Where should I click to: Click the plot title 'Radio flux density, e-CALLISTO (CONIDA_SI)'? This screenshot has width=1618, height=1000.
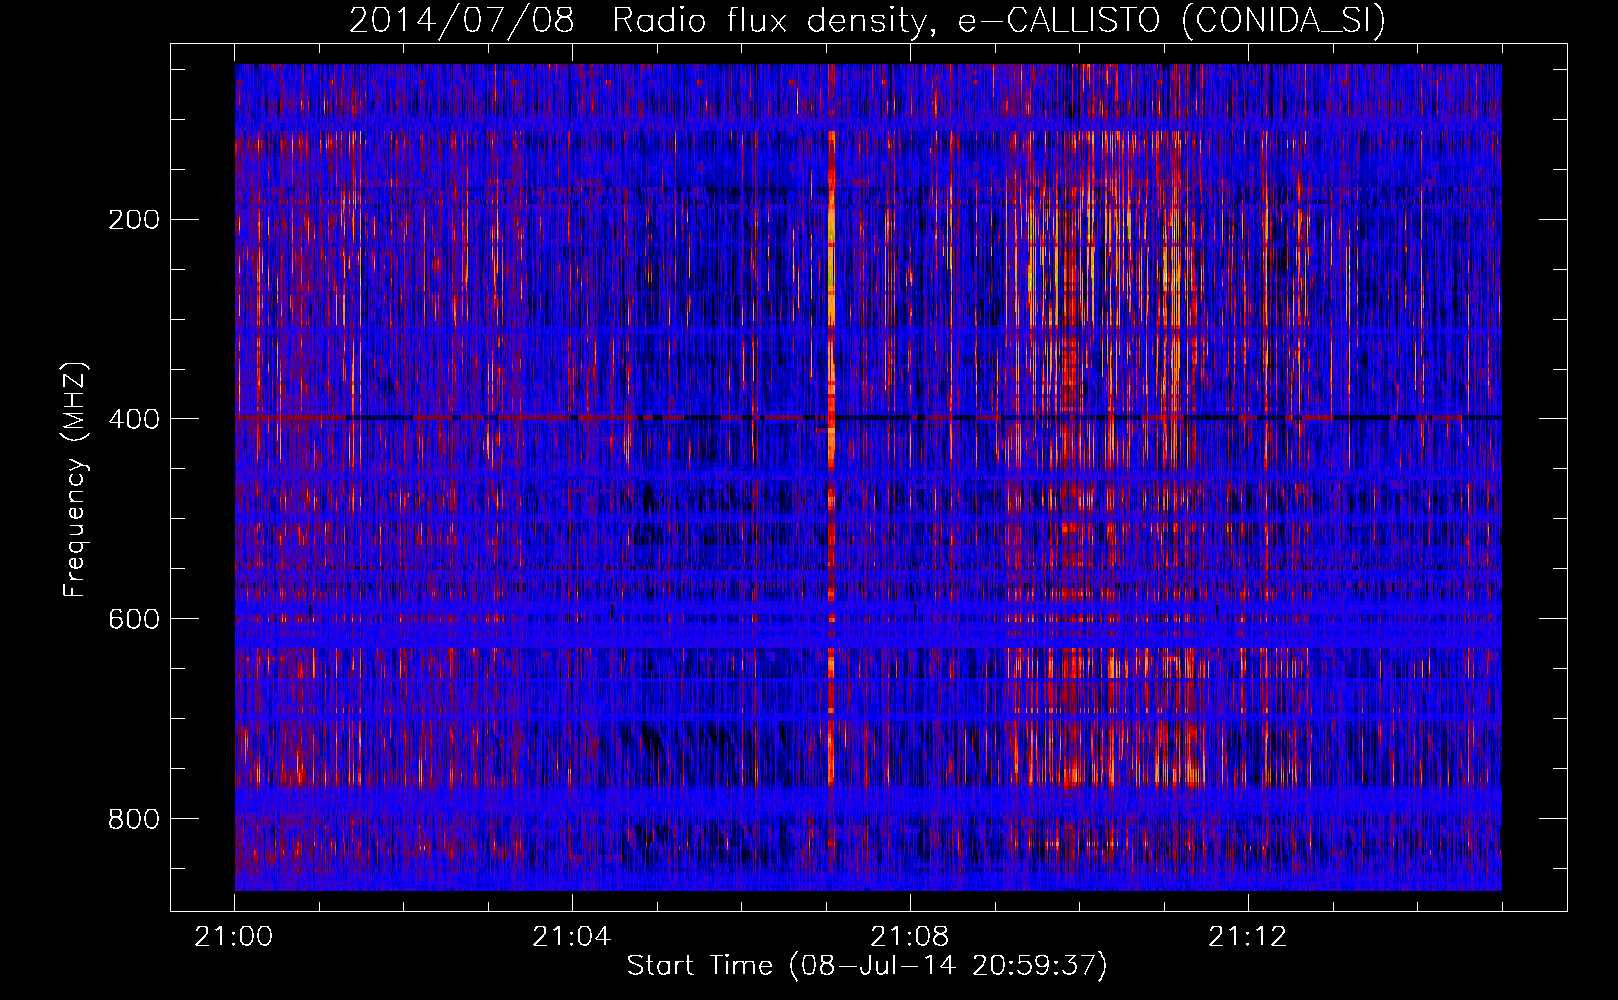[x=999, y=20]
